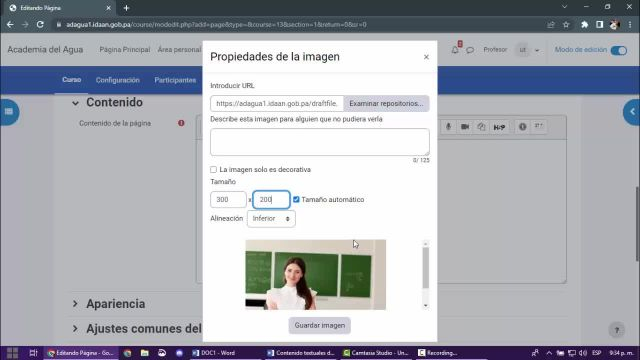Click the help question mark button
Image resolution: width=640 pixels, height=360 pixels.
pyautogui.click(x=617, y=330)
